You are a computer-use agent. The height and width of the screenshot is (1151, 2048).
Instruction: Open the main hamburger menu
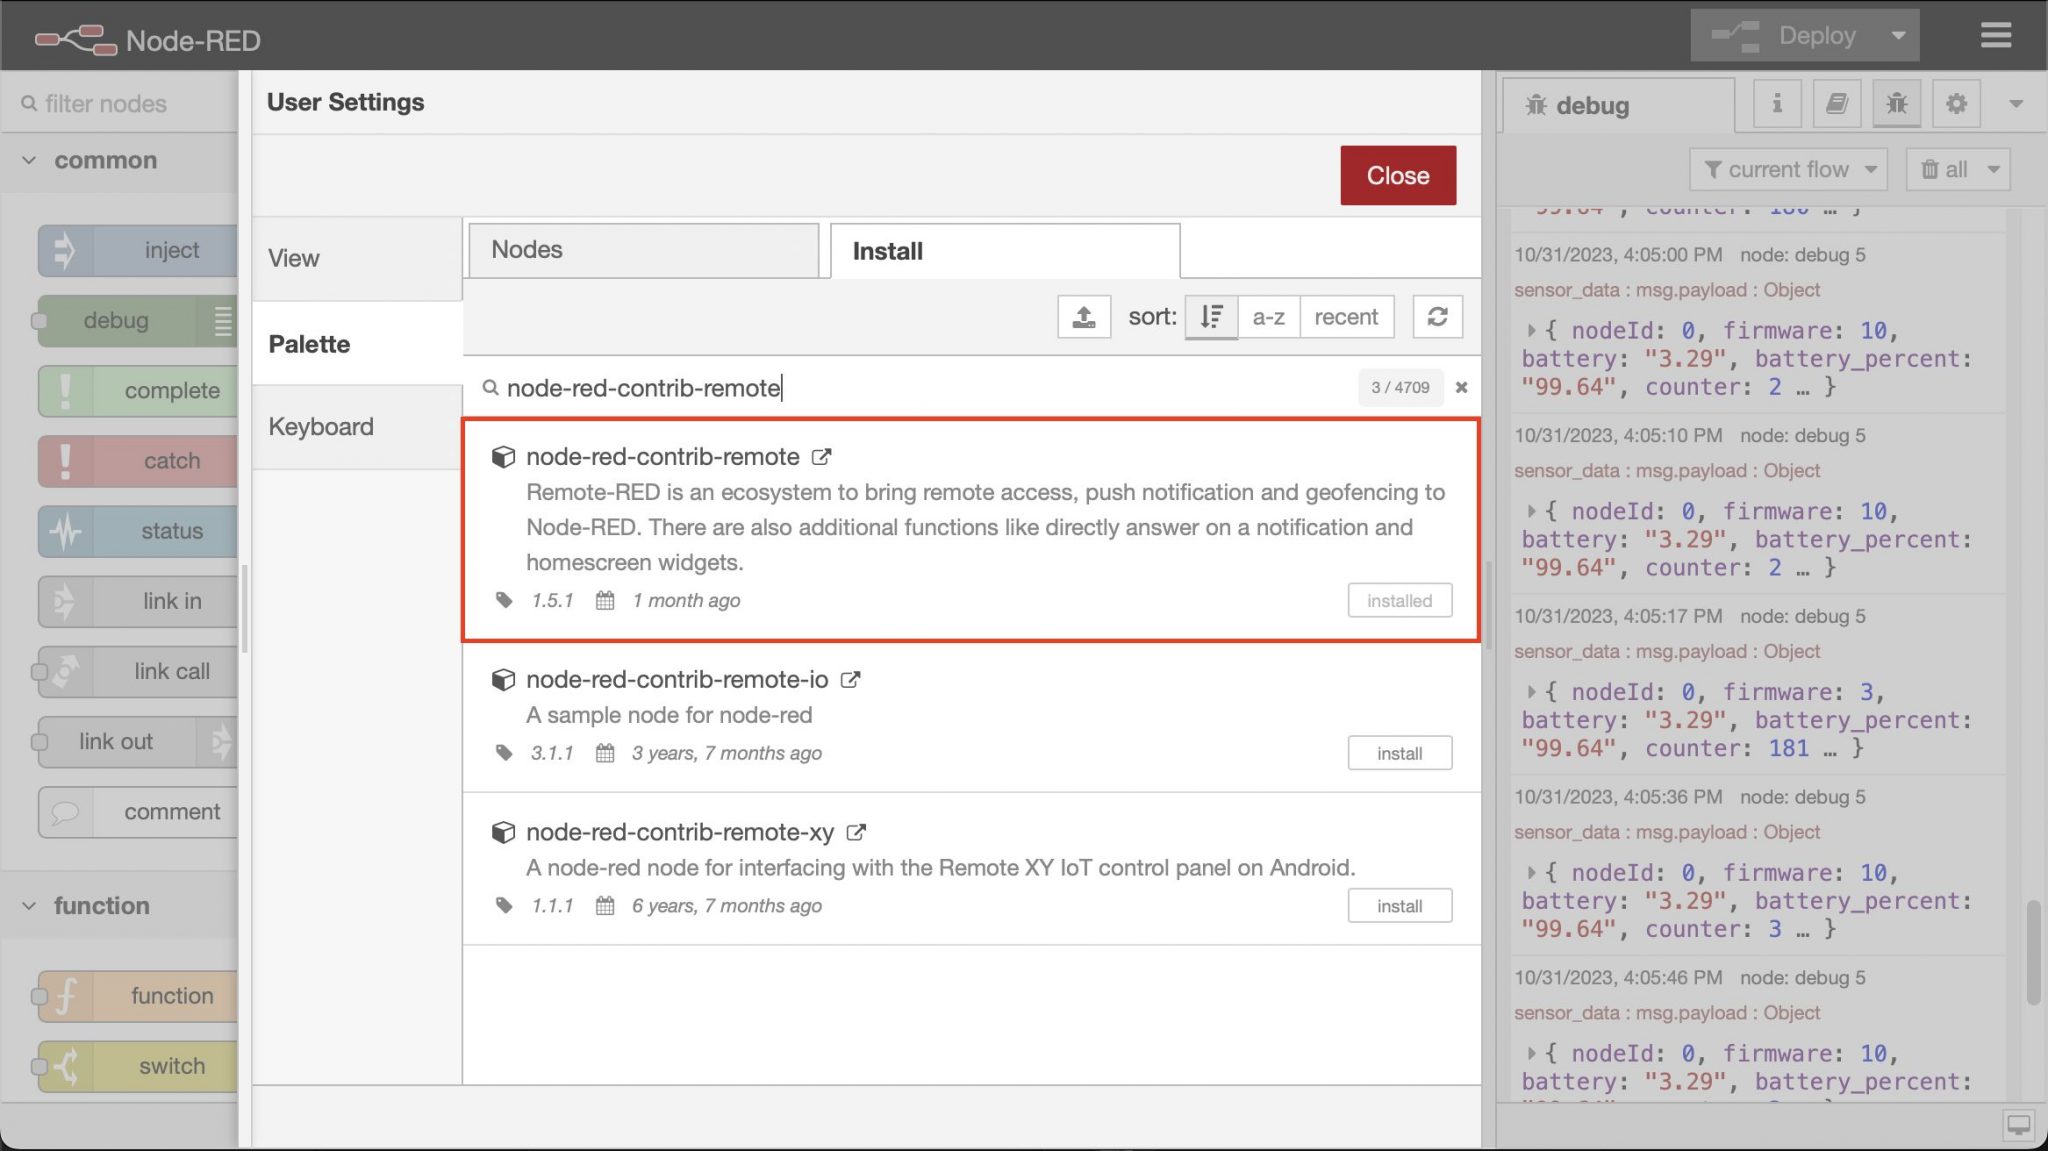tap(1995, 36)
